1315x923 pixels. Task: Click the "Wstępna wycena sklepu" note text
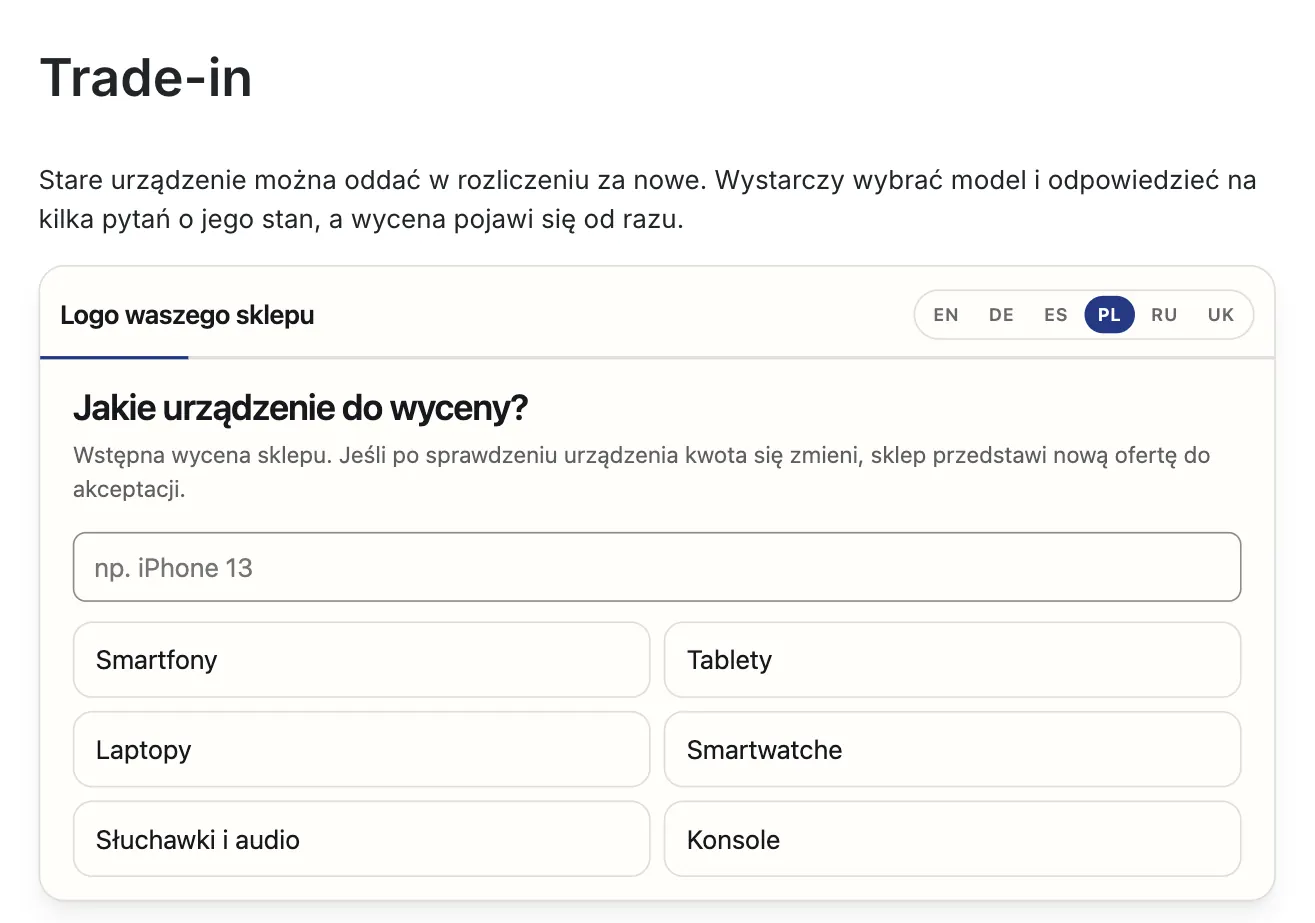(642, 473)
